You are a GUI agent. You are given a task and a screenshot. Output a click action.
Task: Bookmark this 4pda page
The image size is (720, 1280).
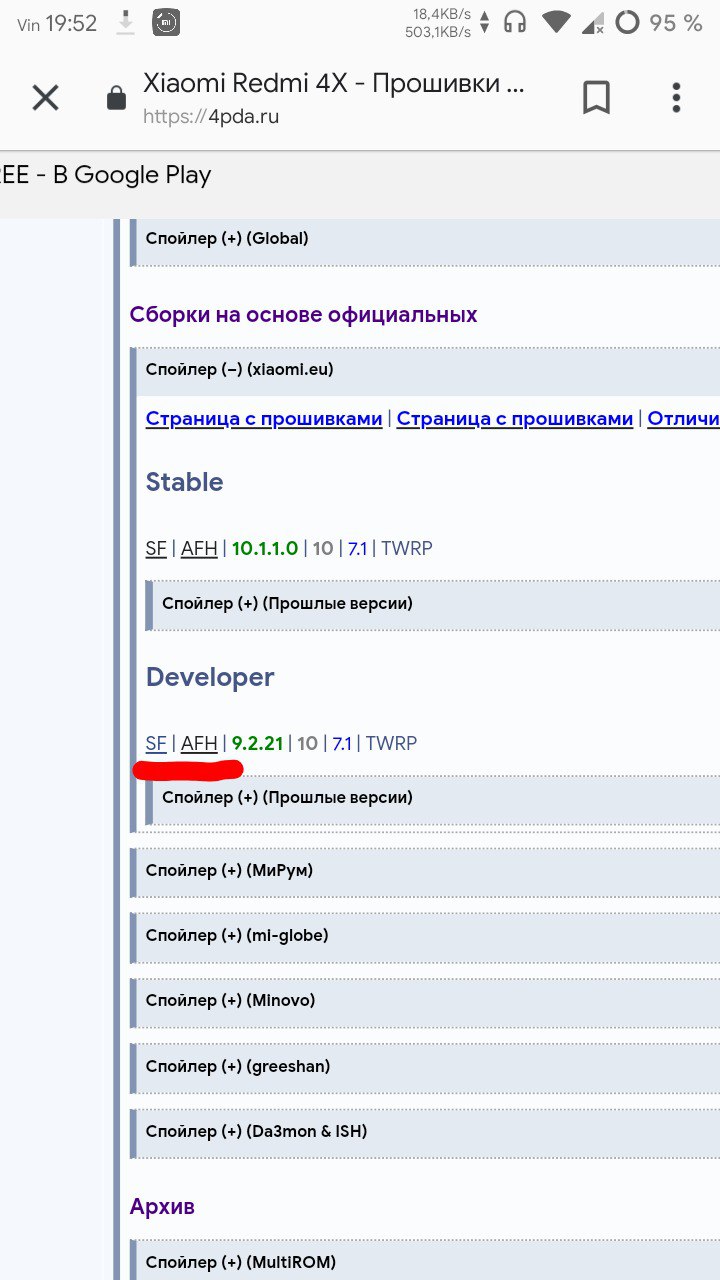tap(596, 97)
